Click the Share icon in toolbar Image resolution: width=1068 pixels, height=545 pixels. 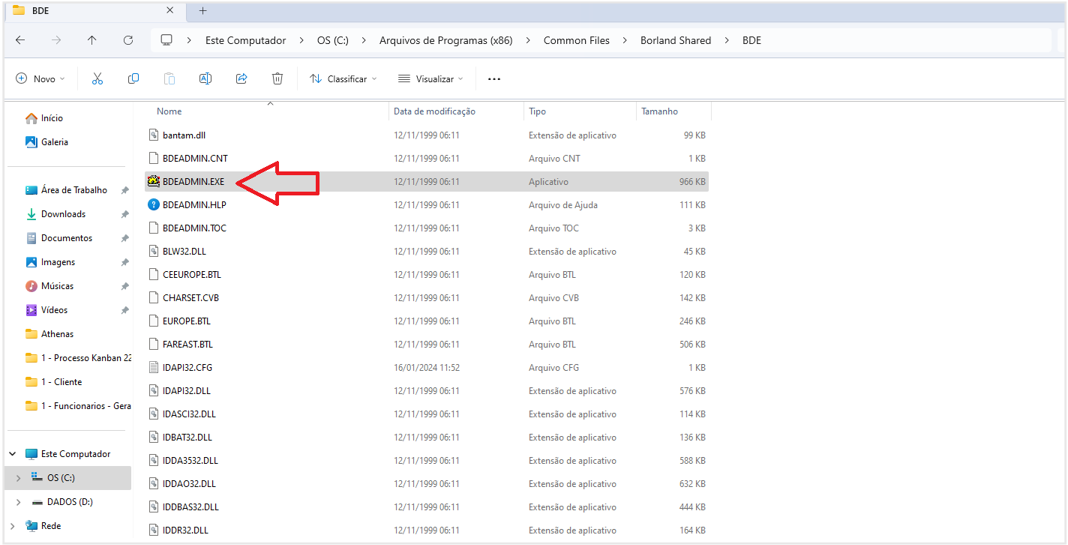tap(241, 78)
